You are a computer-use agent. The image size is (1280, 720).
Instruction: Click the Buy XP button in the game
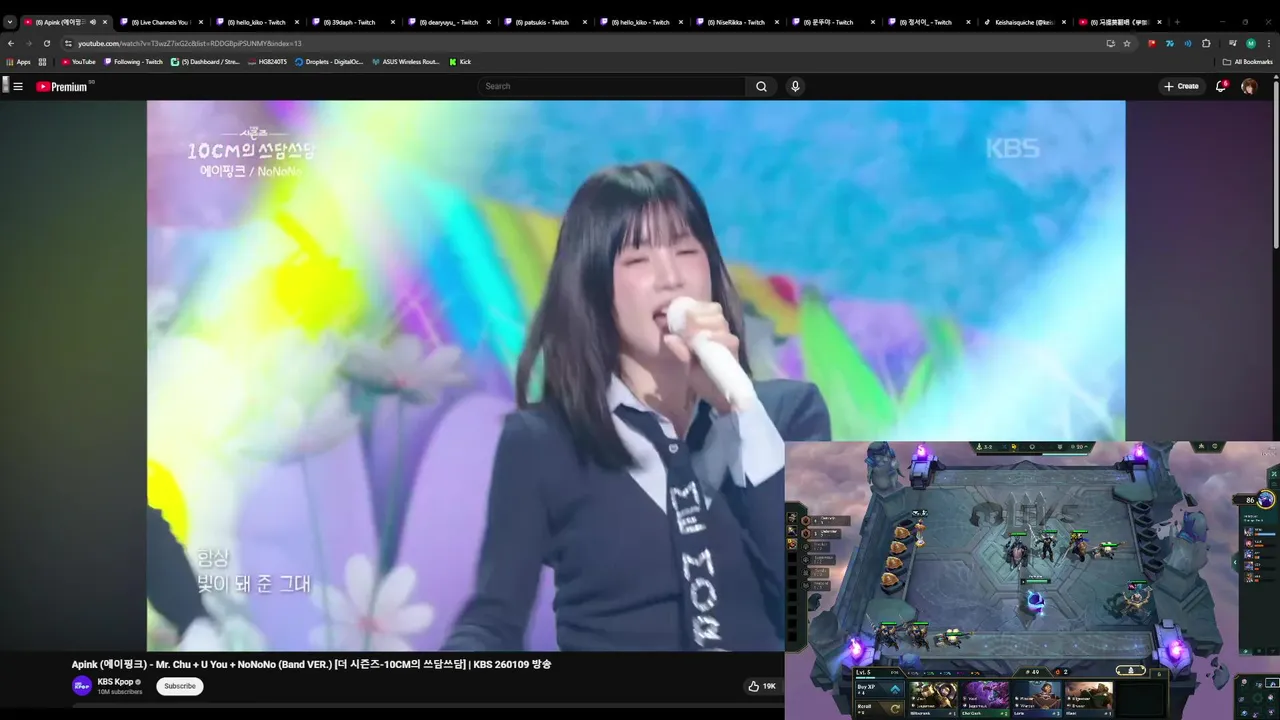pos(879,689)
